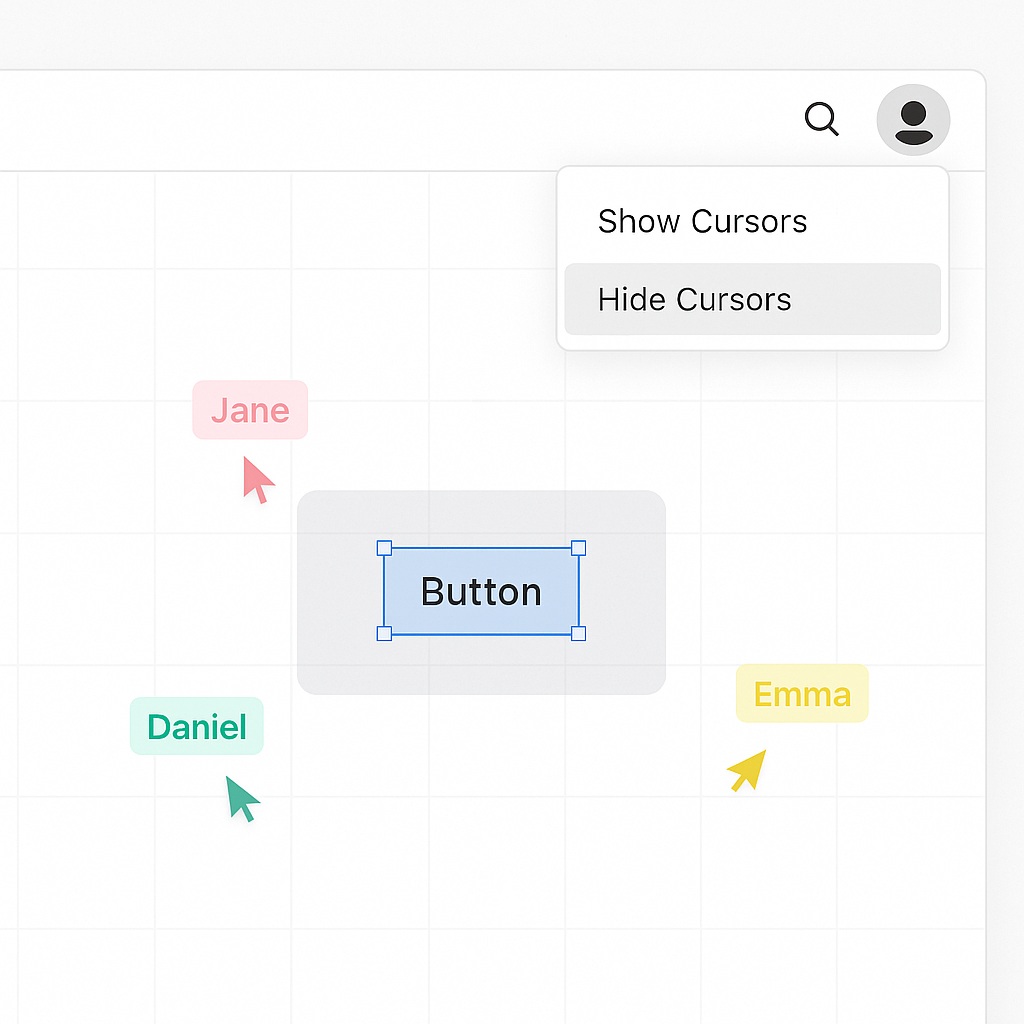This screenshot has width=1024, height=1024.
Task: Select Daniel's green name label
Action: point(196,727)
